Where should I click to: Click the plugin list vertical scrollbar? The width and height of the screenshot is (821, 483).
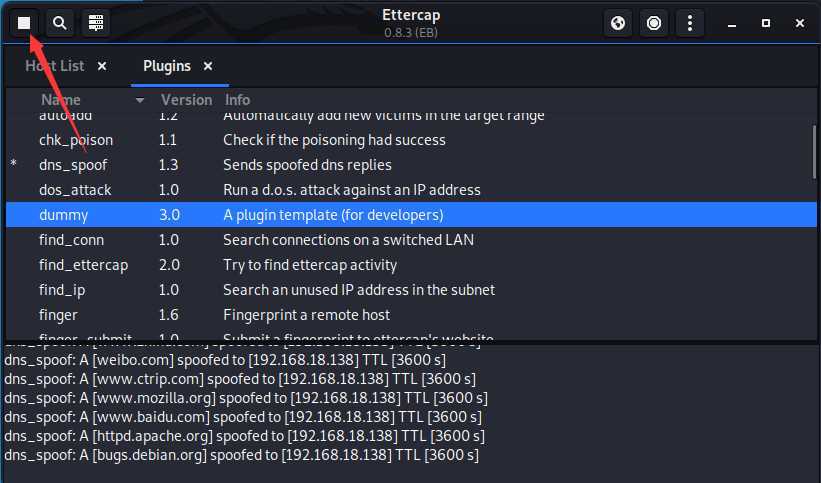click(x=814, y=152)
